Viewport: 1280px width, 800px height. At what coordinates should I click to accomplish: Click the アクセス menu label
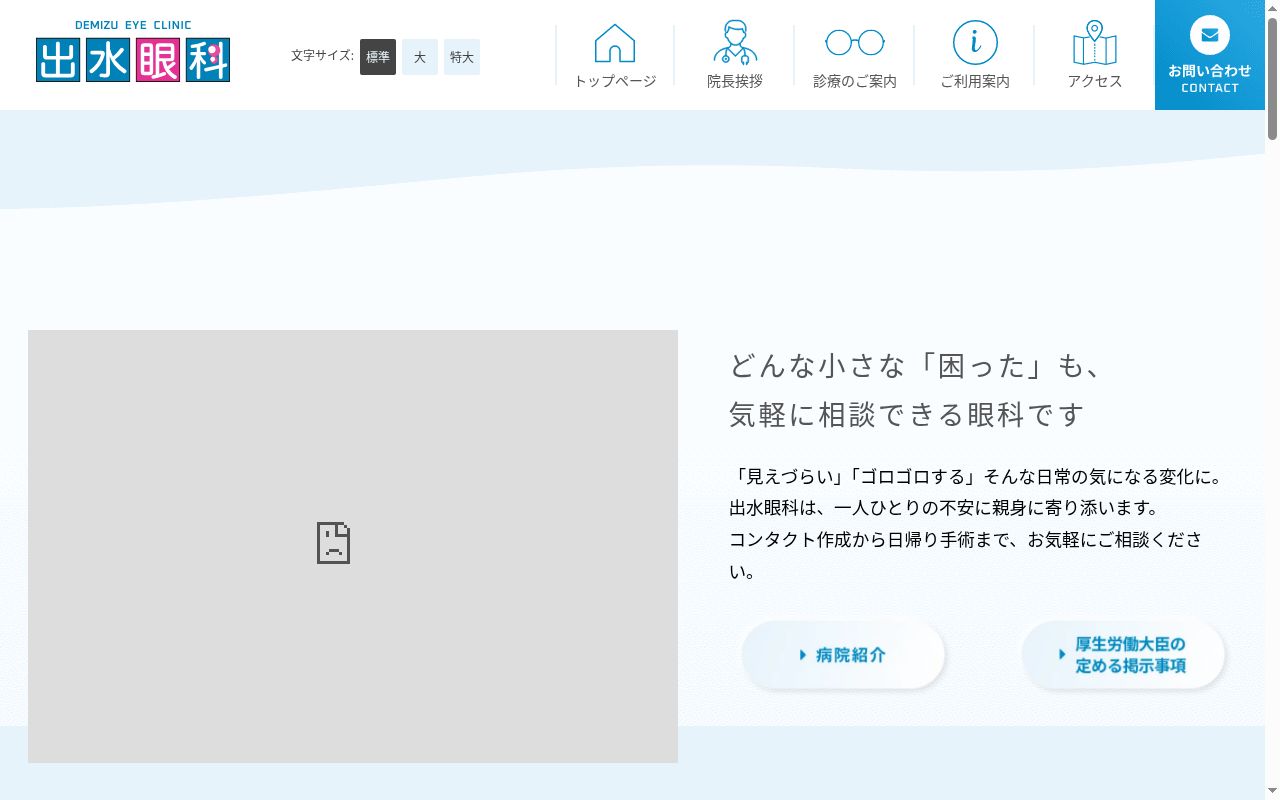point(1095,82)
